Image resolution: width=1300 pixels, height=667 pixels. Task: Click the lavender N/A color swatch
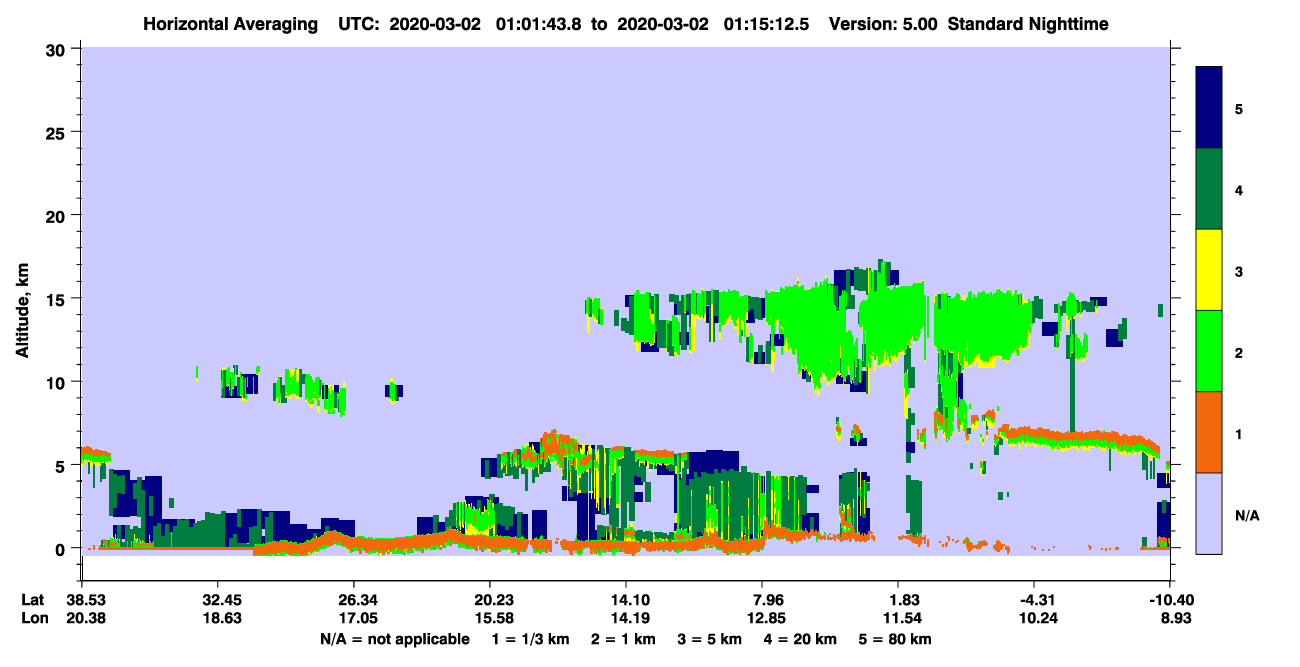[1209, 513]
